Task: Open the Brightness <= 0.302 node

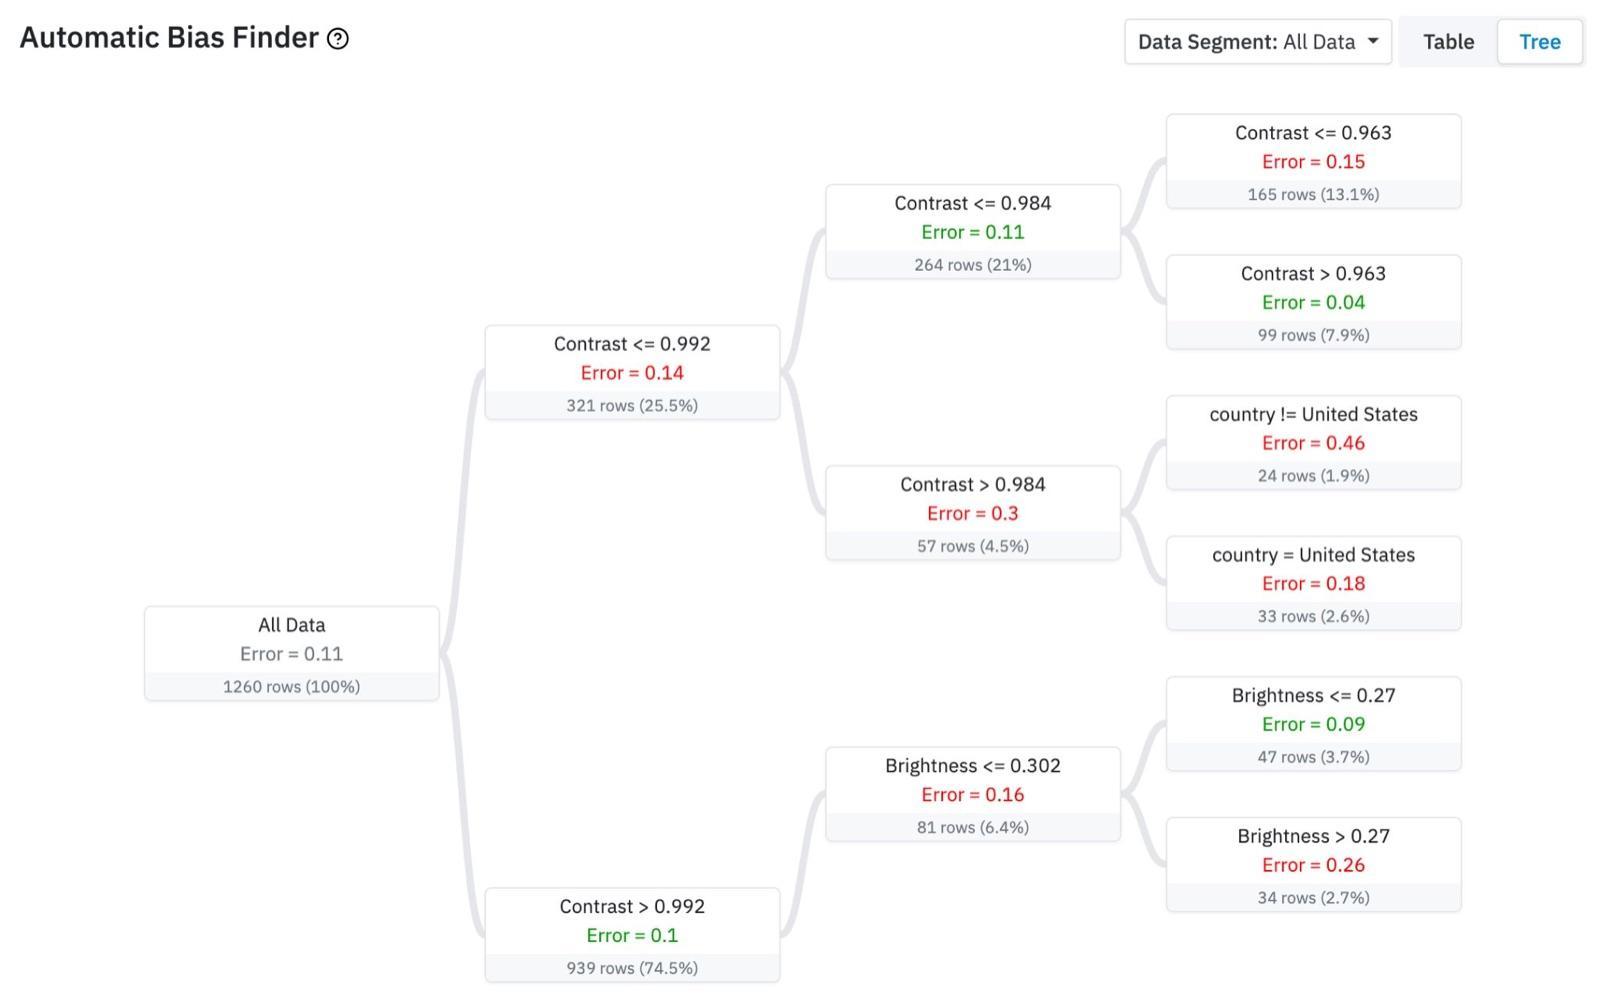Action: click(973, 795)
